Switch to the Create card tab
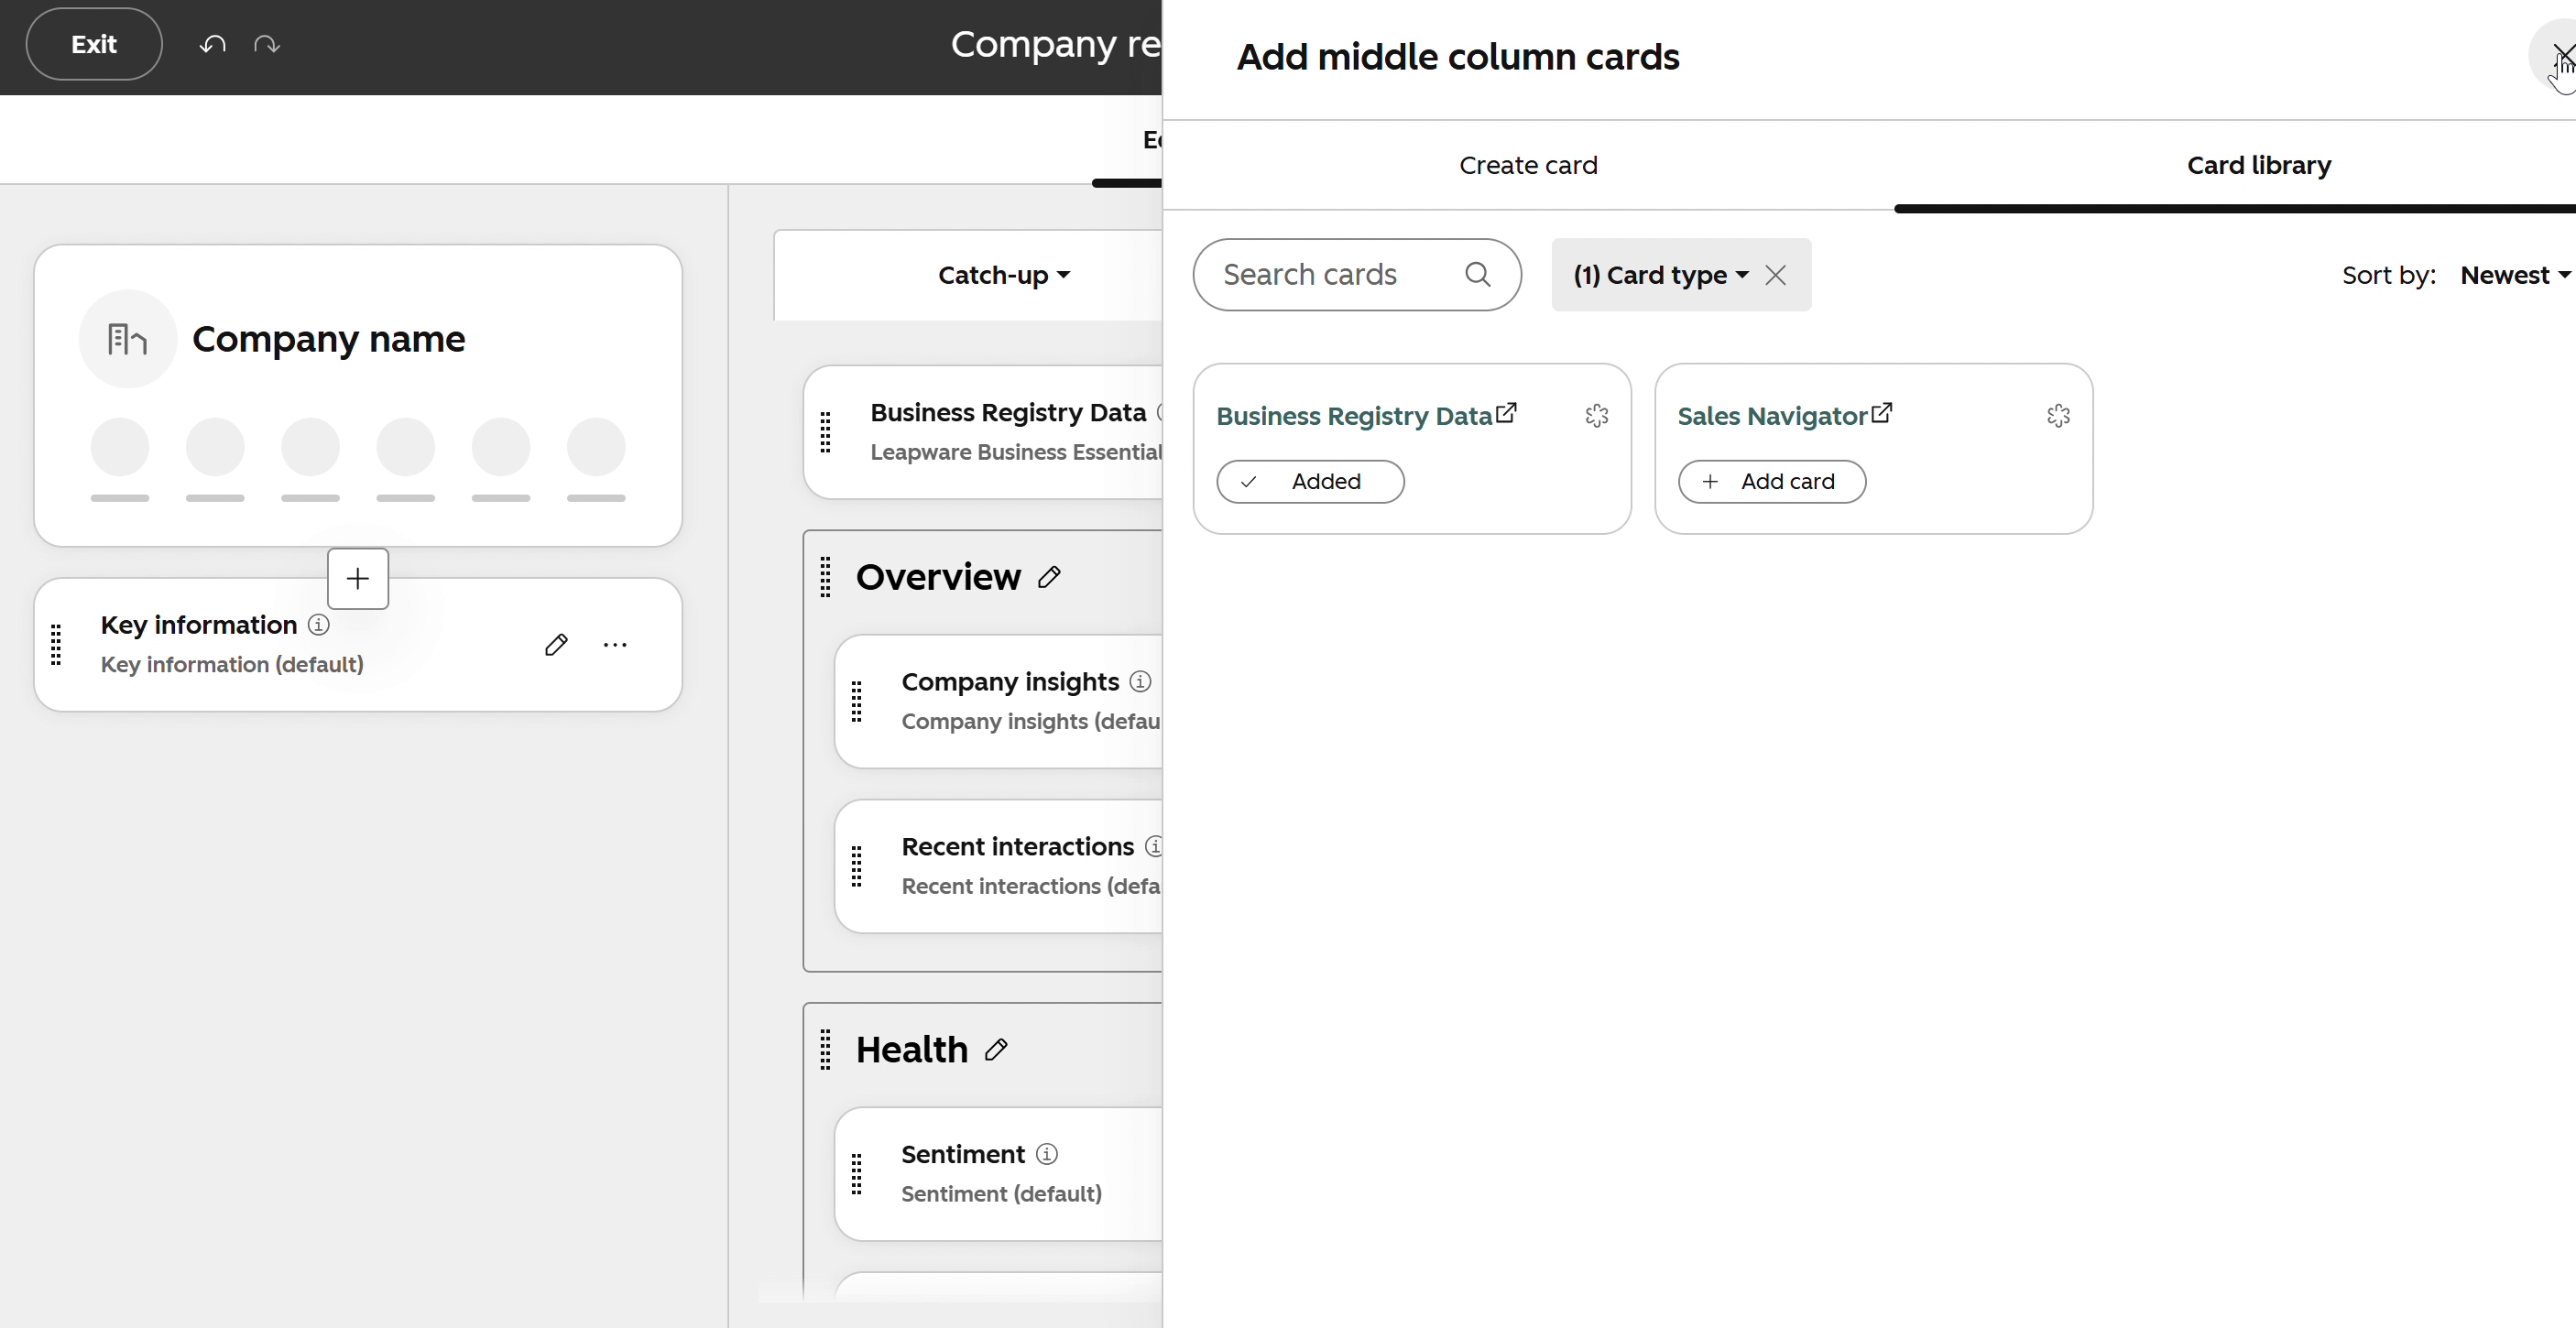2576x1328 pixels. pos(1528,165)
